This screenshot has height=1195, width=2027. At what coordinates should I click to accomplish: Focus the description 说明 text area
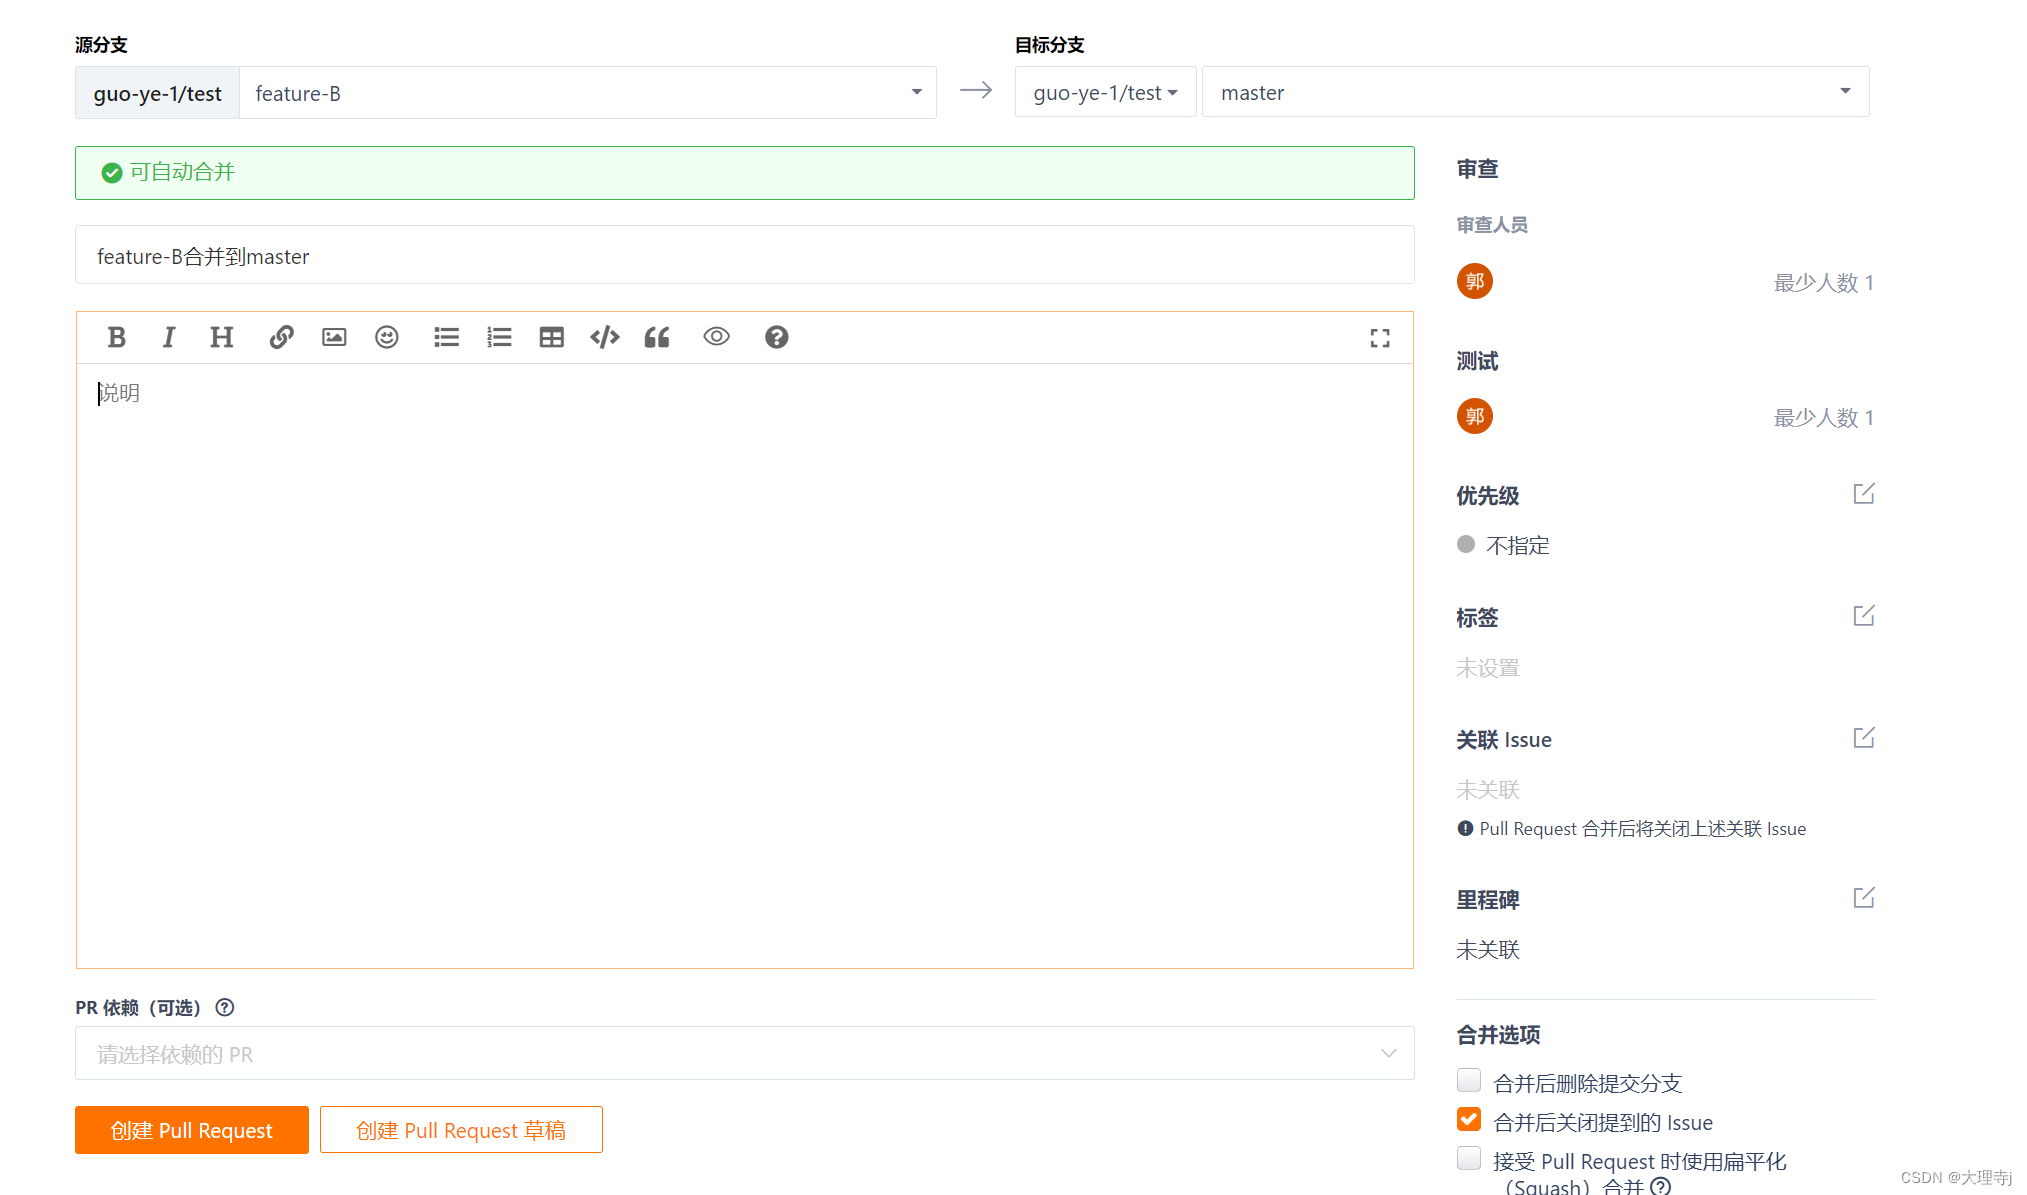745,666
